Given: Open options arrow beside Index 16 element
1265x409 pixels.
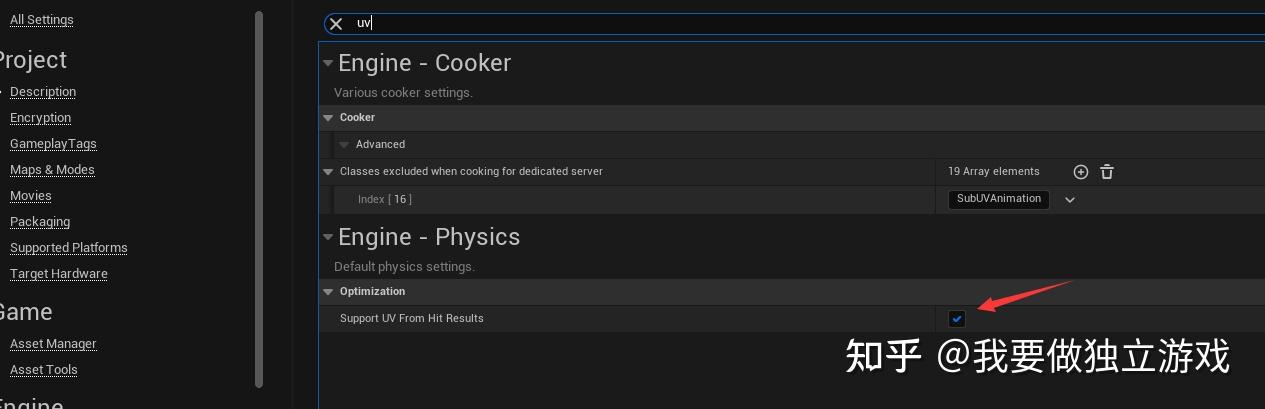Looking at the screenshot, I should pos(1070,200).
